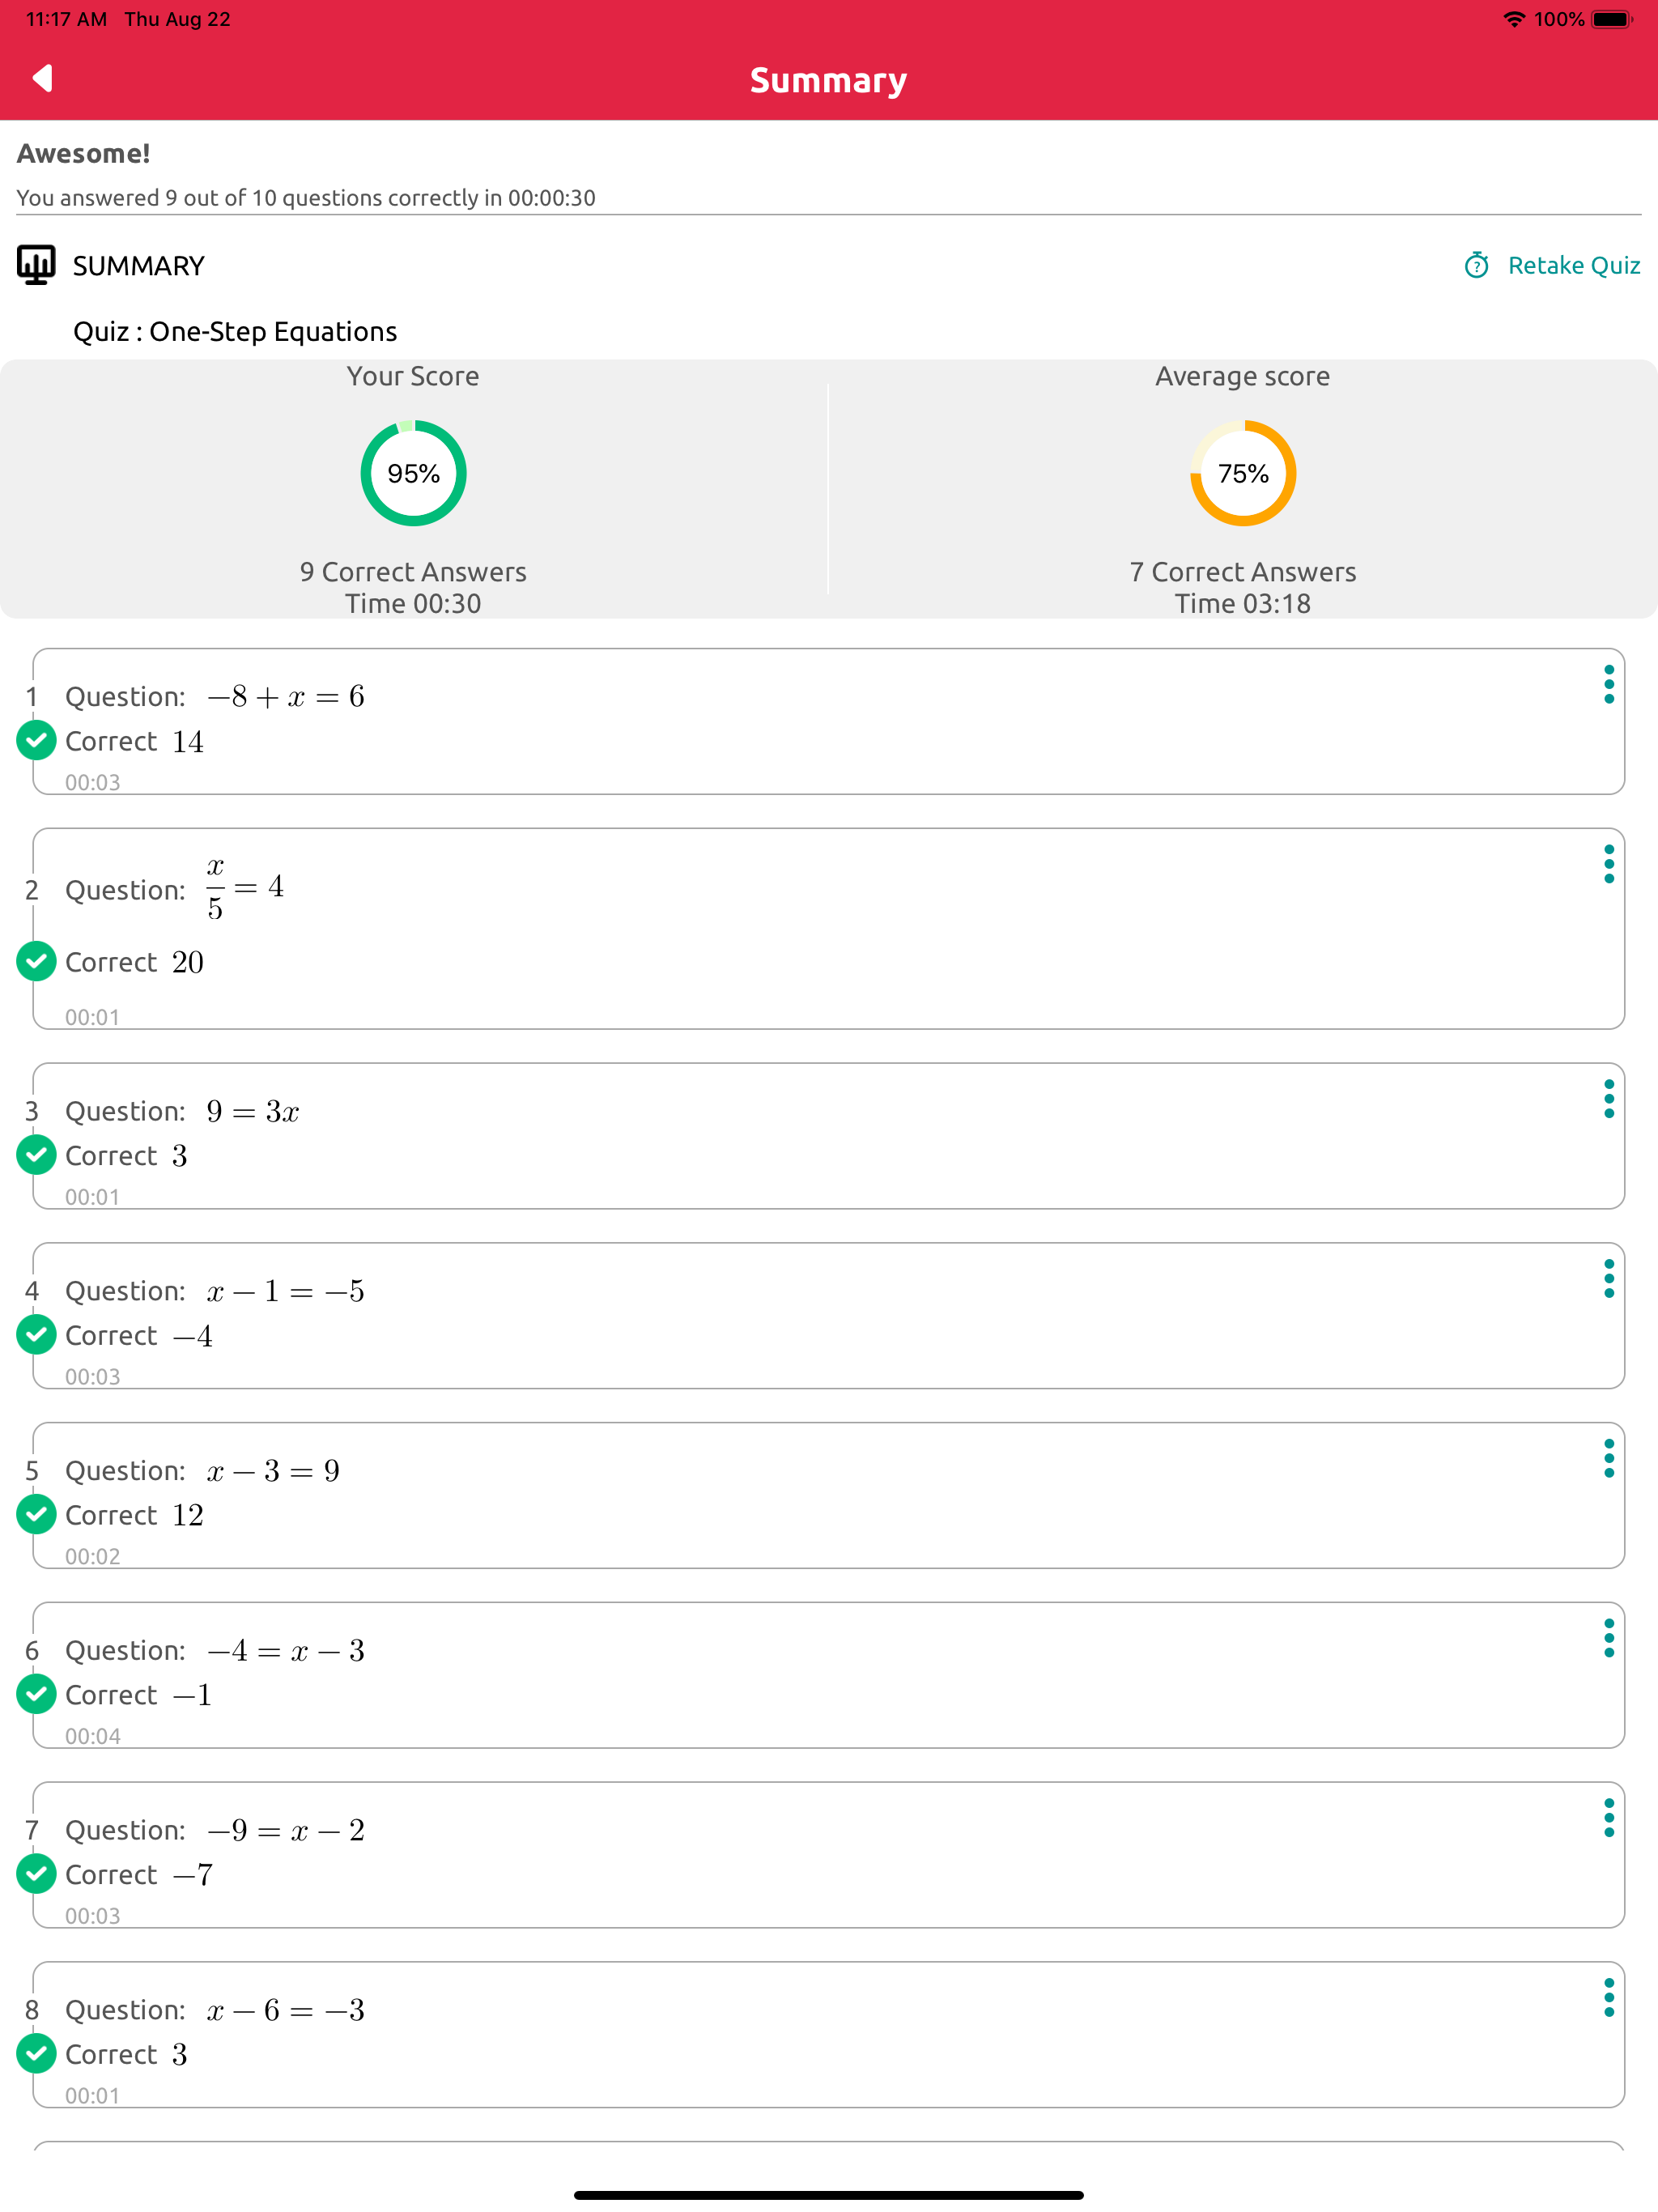Select the question 8 card x − 6 = −3
The width and height of the screenshot is (1658, 2212).
828,2034
